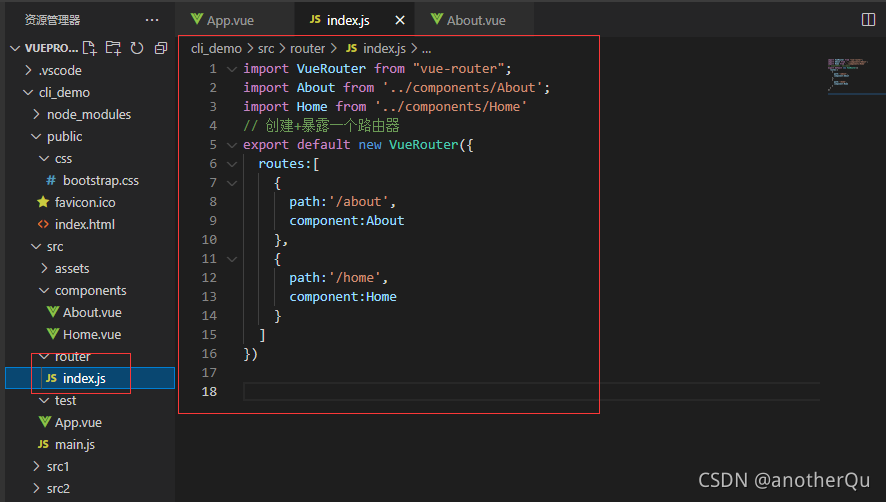Open index.html in the explorer

(85, 224)
